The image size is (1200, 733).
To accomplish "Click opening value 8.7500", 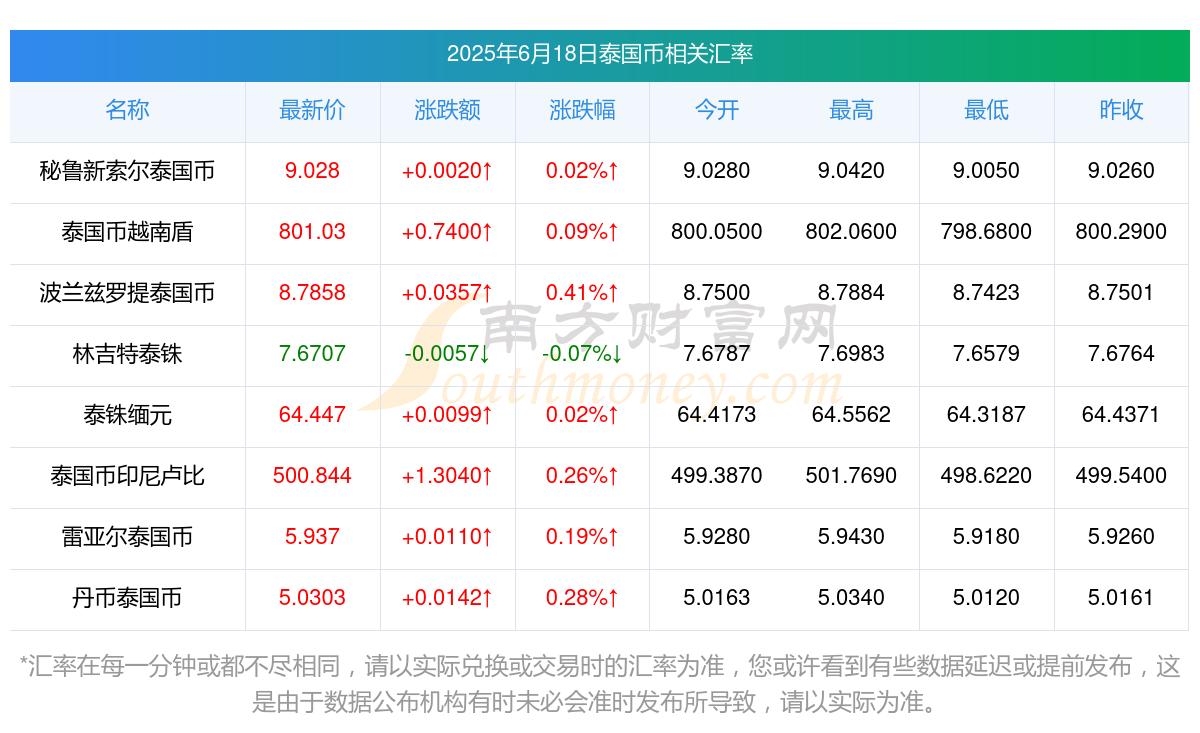I will coord(717,293).
